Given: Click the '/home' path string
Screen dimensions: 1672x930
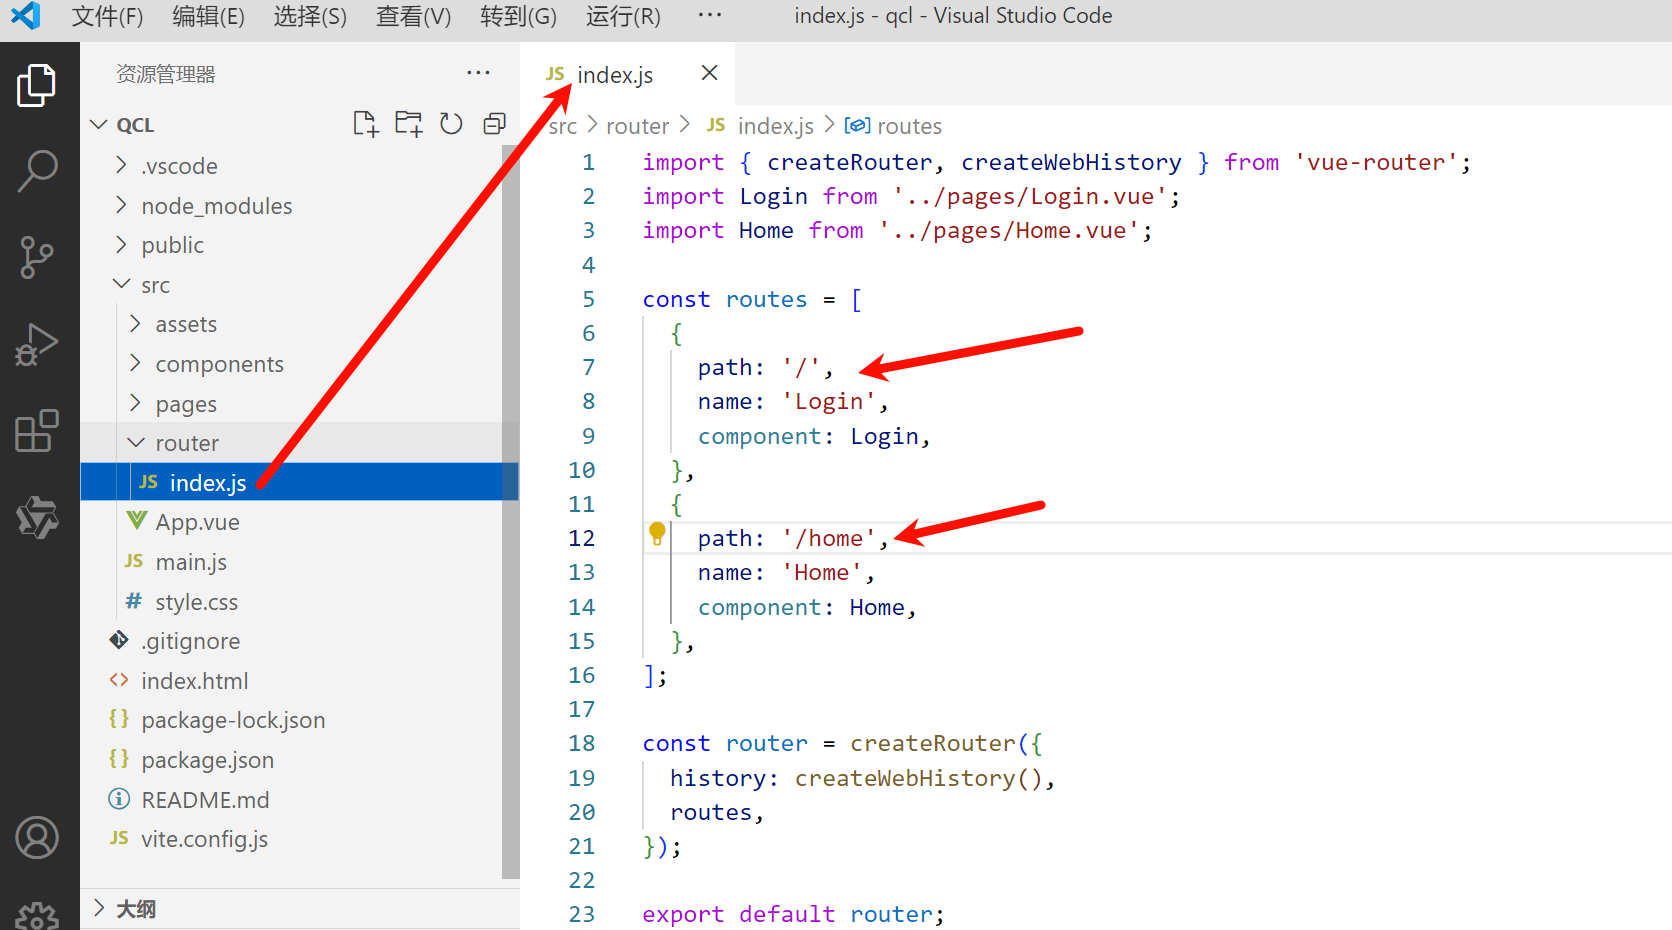Looking at the screenshot, I should pyautogui.click(x=829, y=538).
